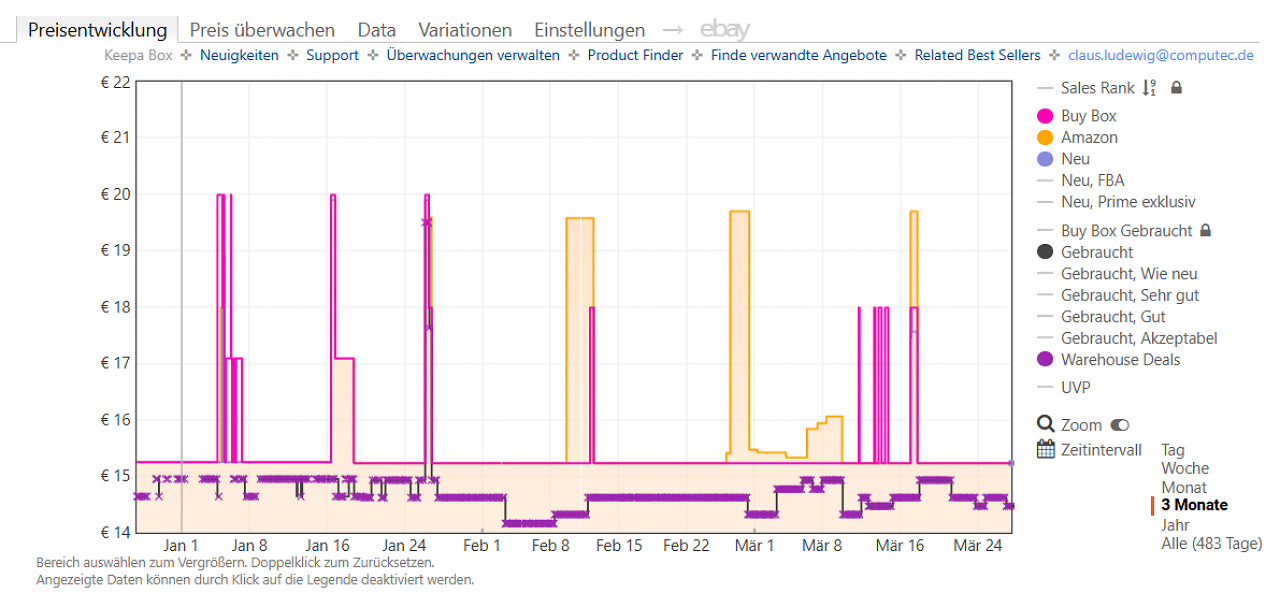This screenshot has height=593, width=1280.
Task: Enable the Neu, FBA legend entry
Action: (1092, 181)
